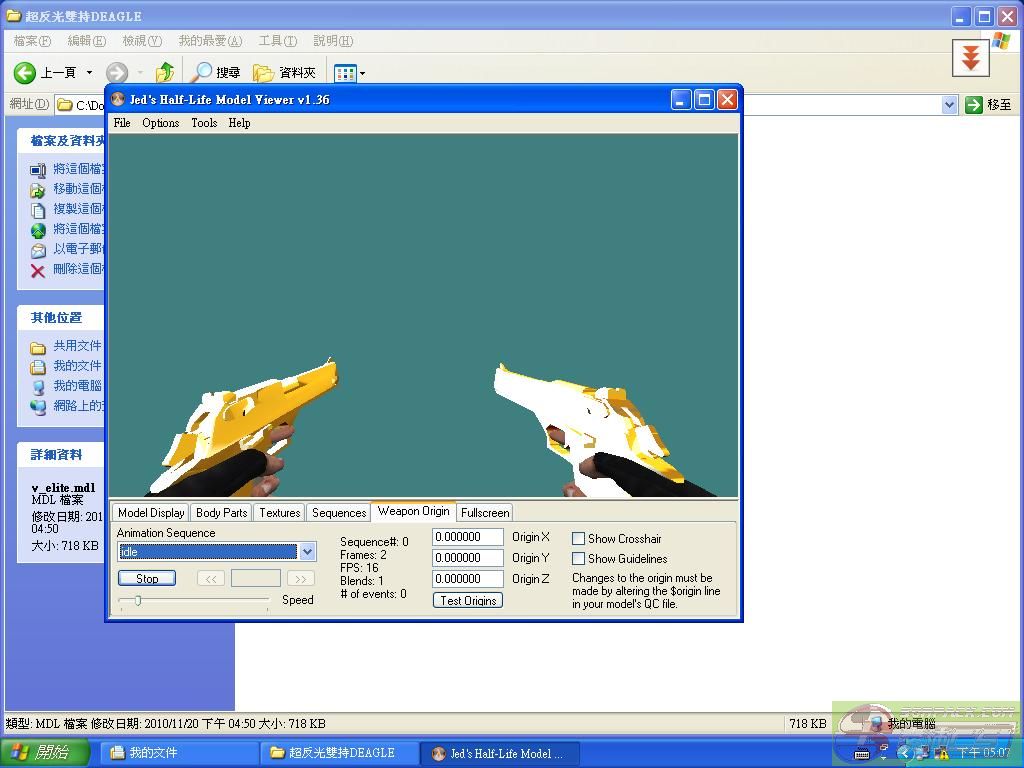Open the Explorer 我的最愛(A) menu
Image resolution: width=1024 pixels, height=768 pixels.
point(210,41)
